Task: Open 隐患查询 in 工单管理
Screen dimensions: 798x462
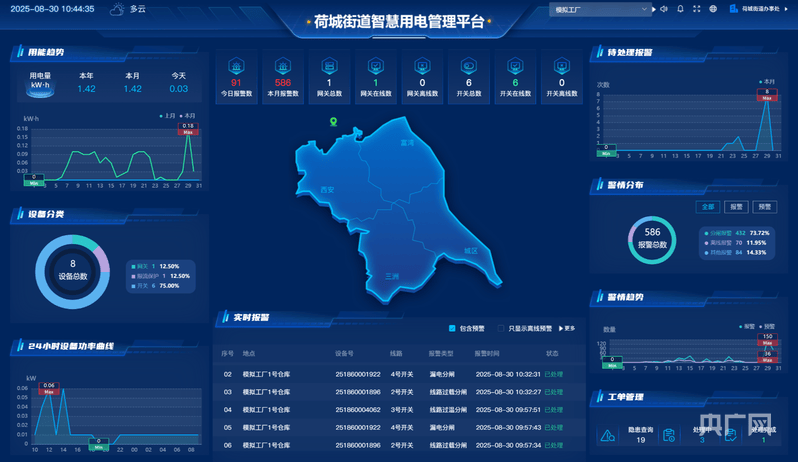Action: click(640, 432)
